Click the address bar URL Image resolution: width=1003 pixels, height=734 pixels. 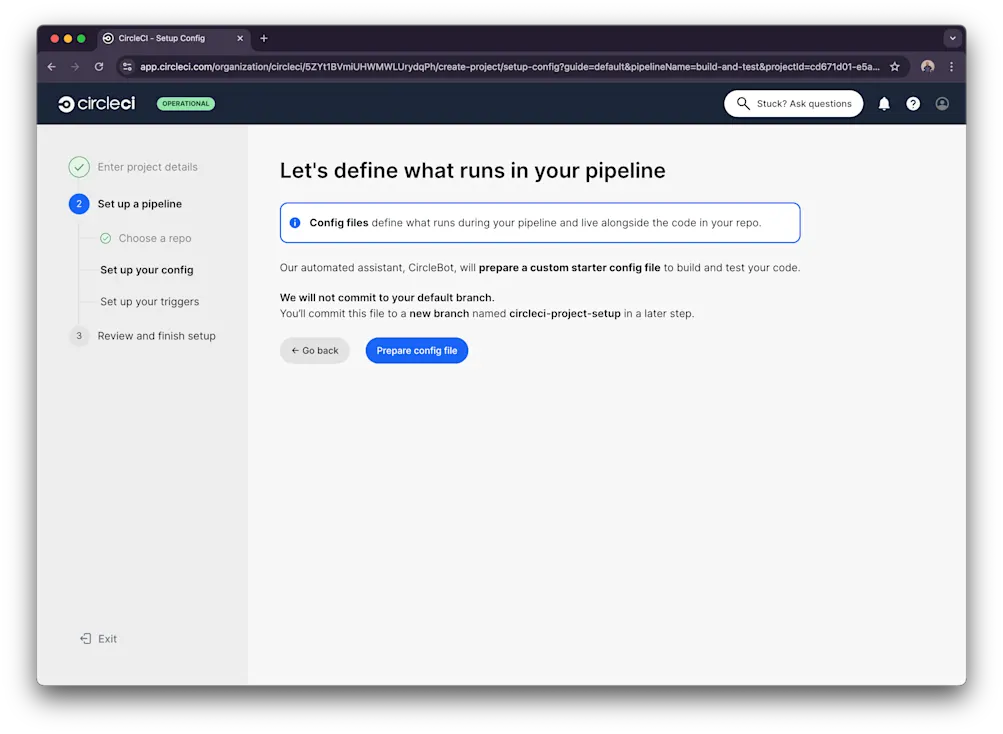[510, 67]
